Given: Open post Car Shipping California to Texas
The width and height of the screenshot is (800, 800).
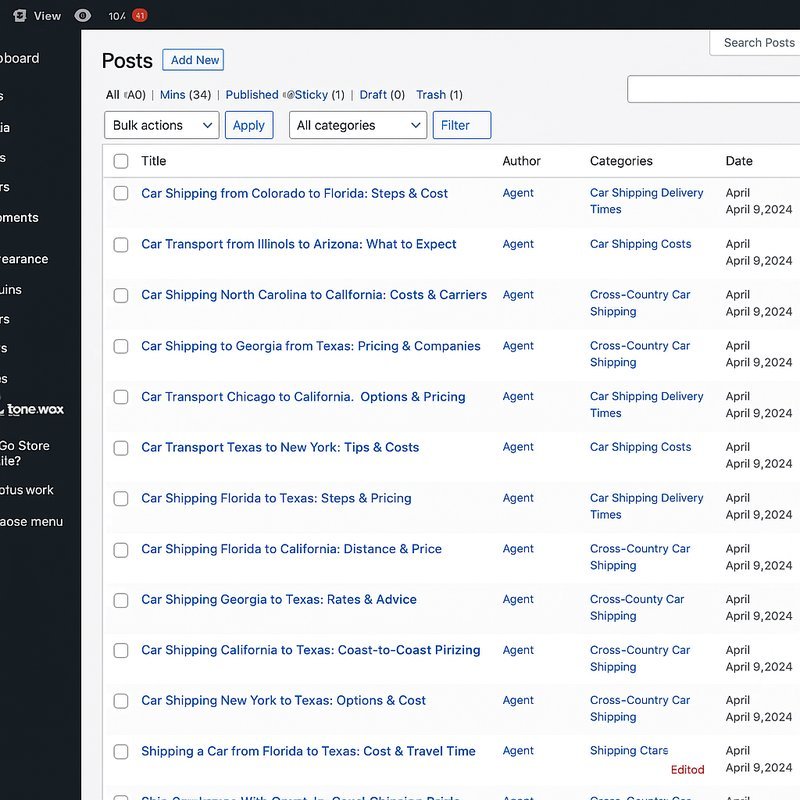Looking at the screenshot, I should point(311,650).
